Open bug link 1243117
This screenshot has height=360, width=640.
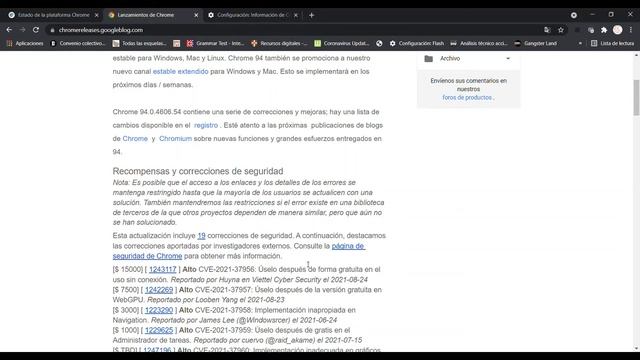(x=162, y=269)
